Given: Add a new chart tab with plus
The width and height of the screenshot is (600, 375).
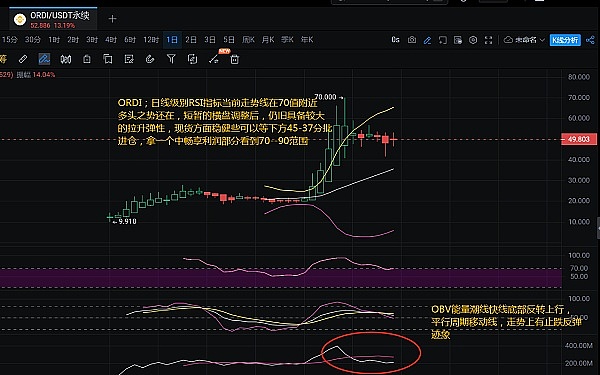Looking at the screenshot, I should pos(112,19).
